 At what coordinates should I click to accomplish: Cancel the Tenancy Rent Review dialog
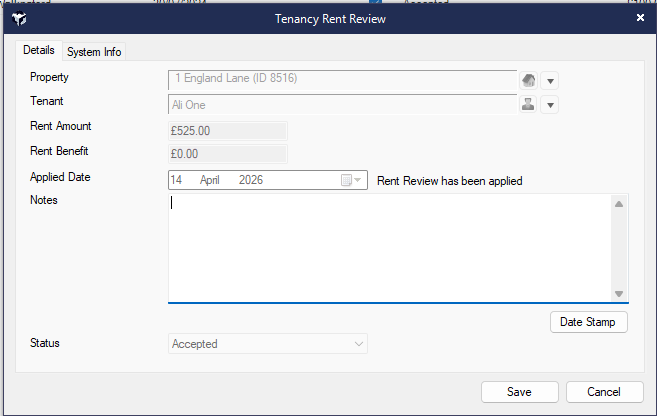tap(604, 392)
